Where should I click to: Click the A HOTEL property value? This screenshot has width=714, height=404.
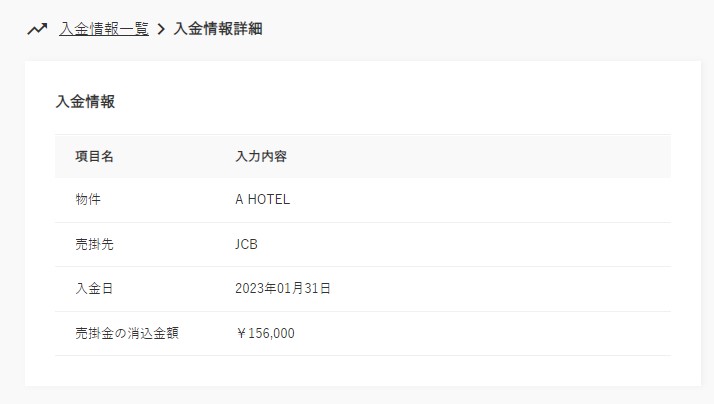pyautogui.click(x=262, y=200)
